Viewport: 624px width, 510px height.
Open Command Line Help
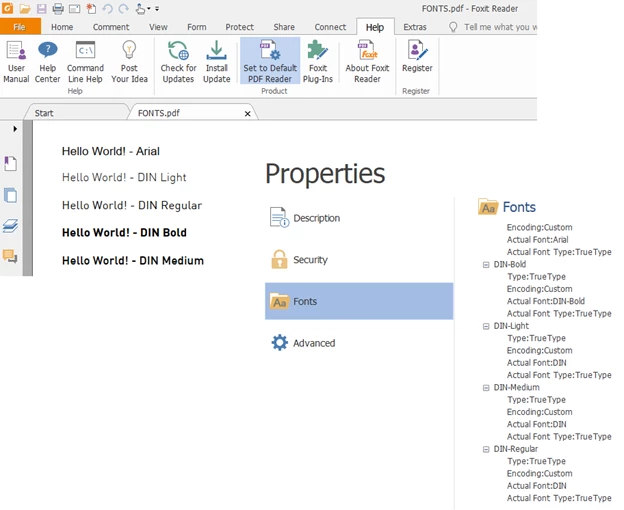pyautogui.click(x=85, y=62)
